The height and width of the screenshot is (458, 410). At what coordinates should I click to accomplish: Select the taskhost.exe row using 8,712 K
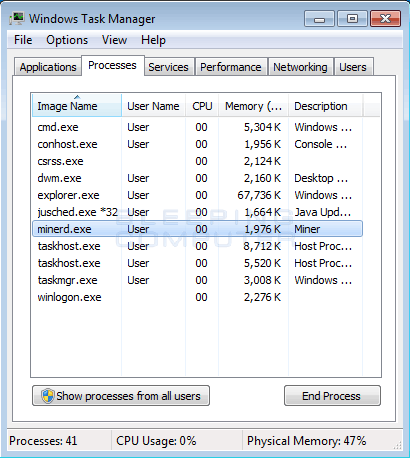tap(197, 246)
